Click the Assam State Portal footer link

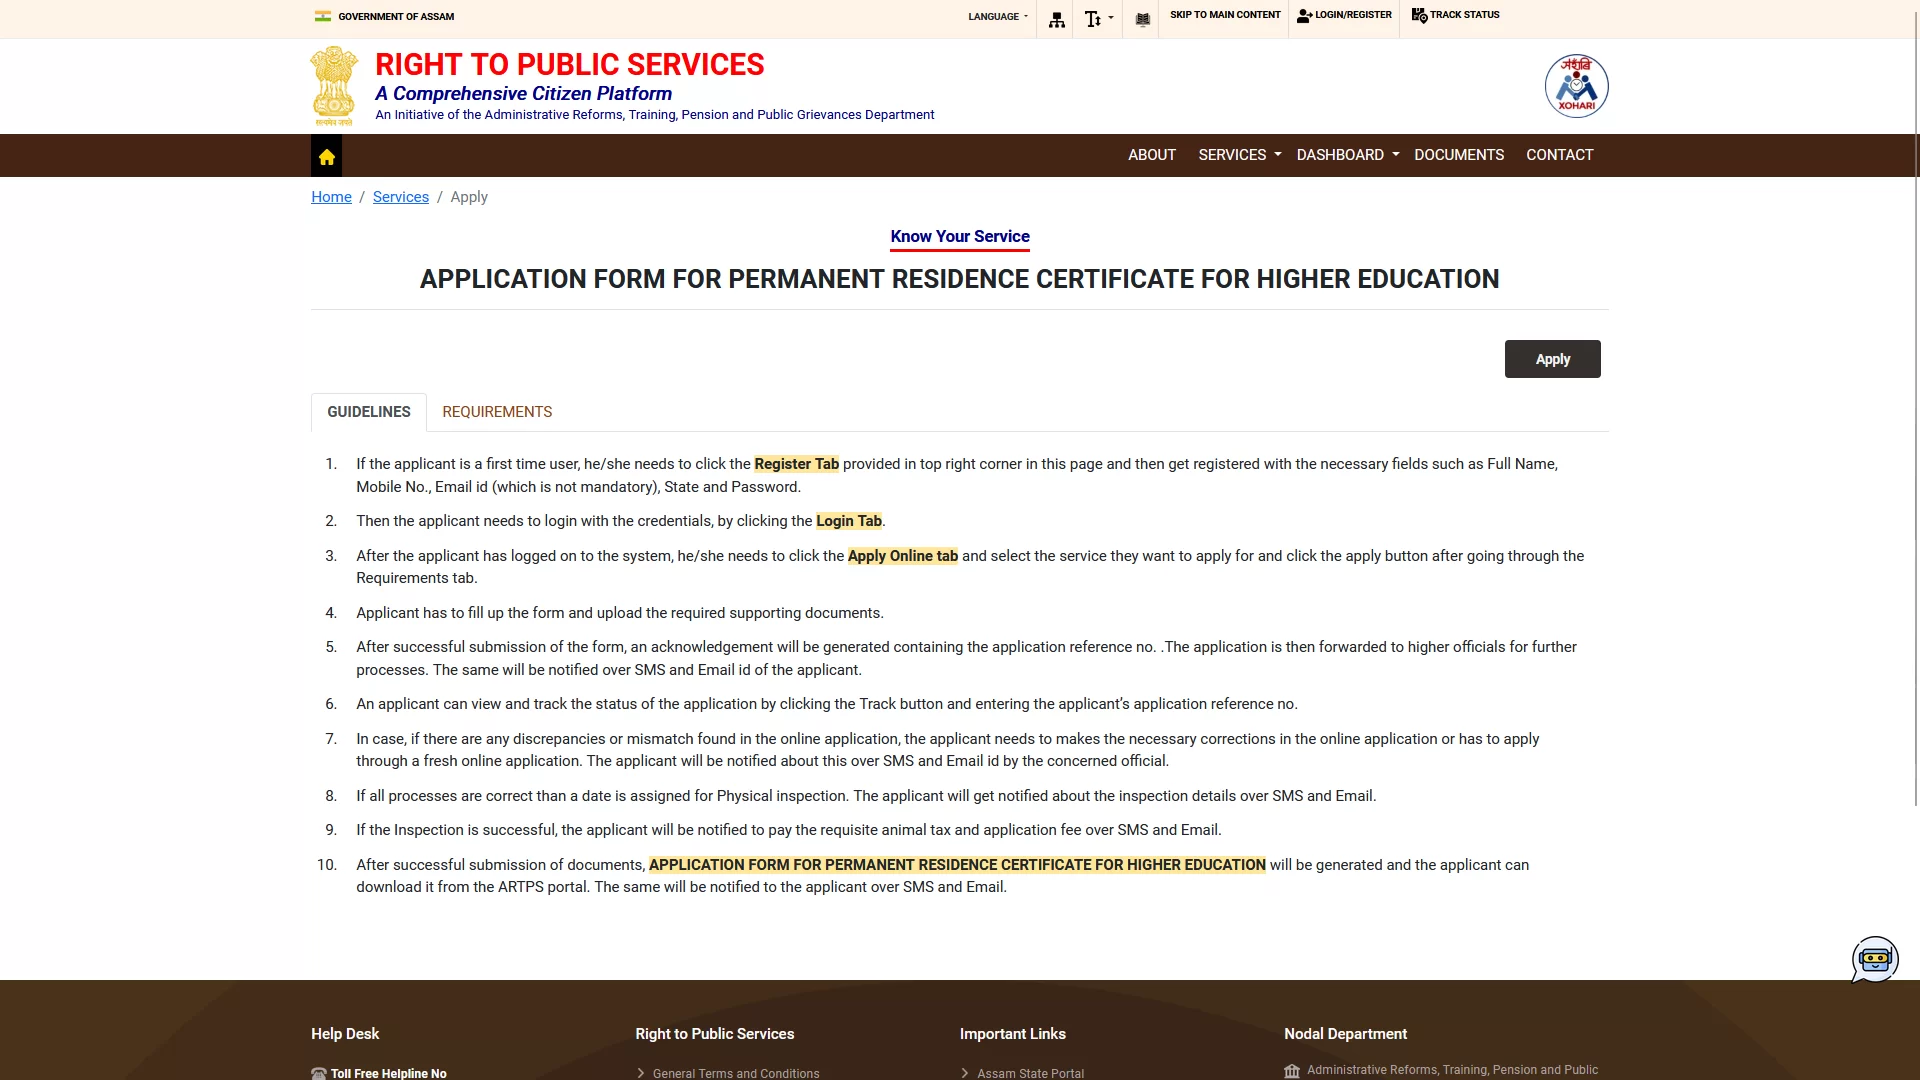tap(1031, 1072)
